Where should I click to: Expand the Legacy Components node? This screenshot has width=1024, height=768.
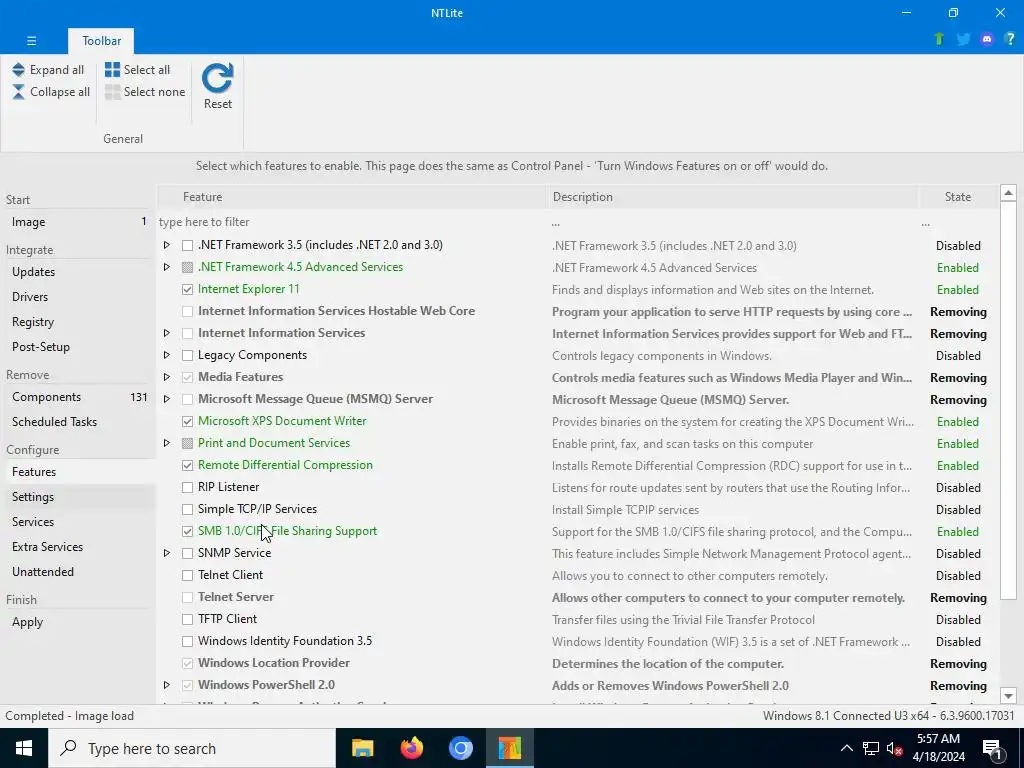point(167,355)
